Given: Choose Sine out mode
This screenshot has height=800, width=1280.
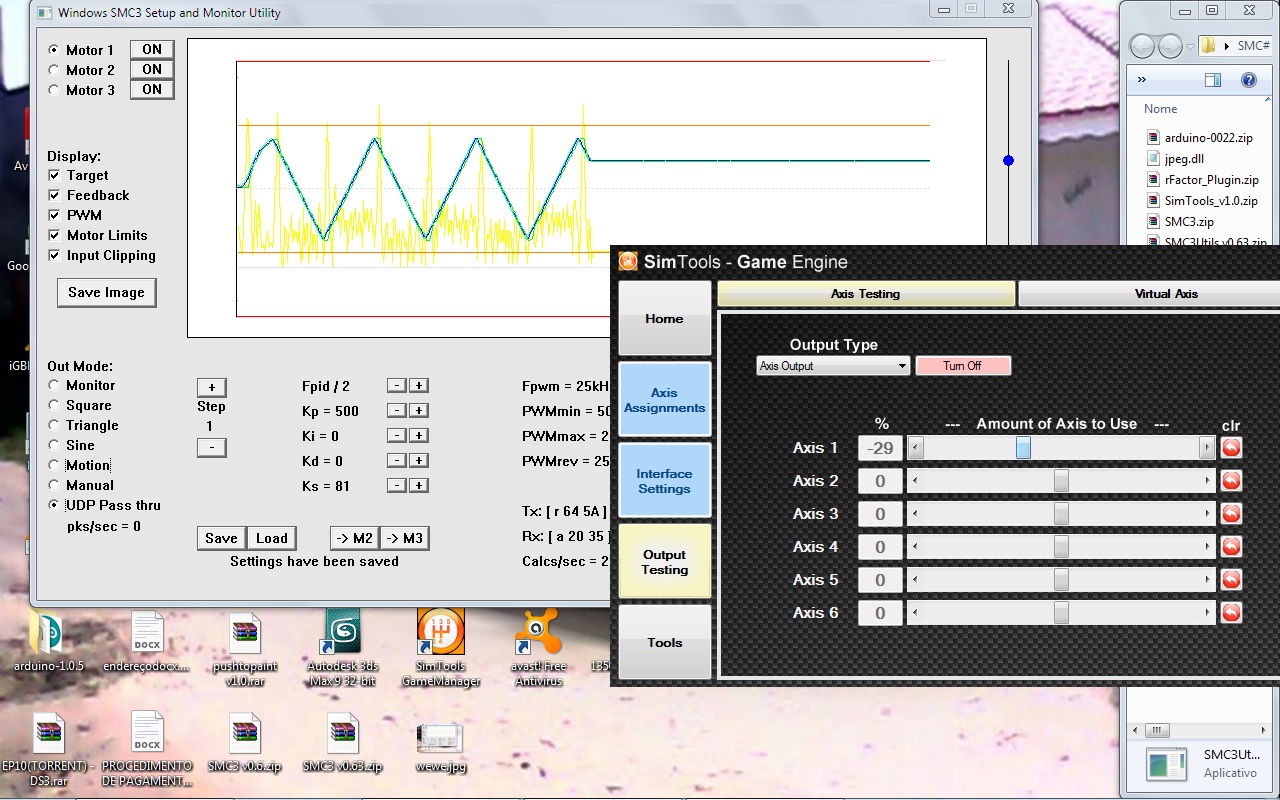Looking at the screenshot, I should coord(54,445).
